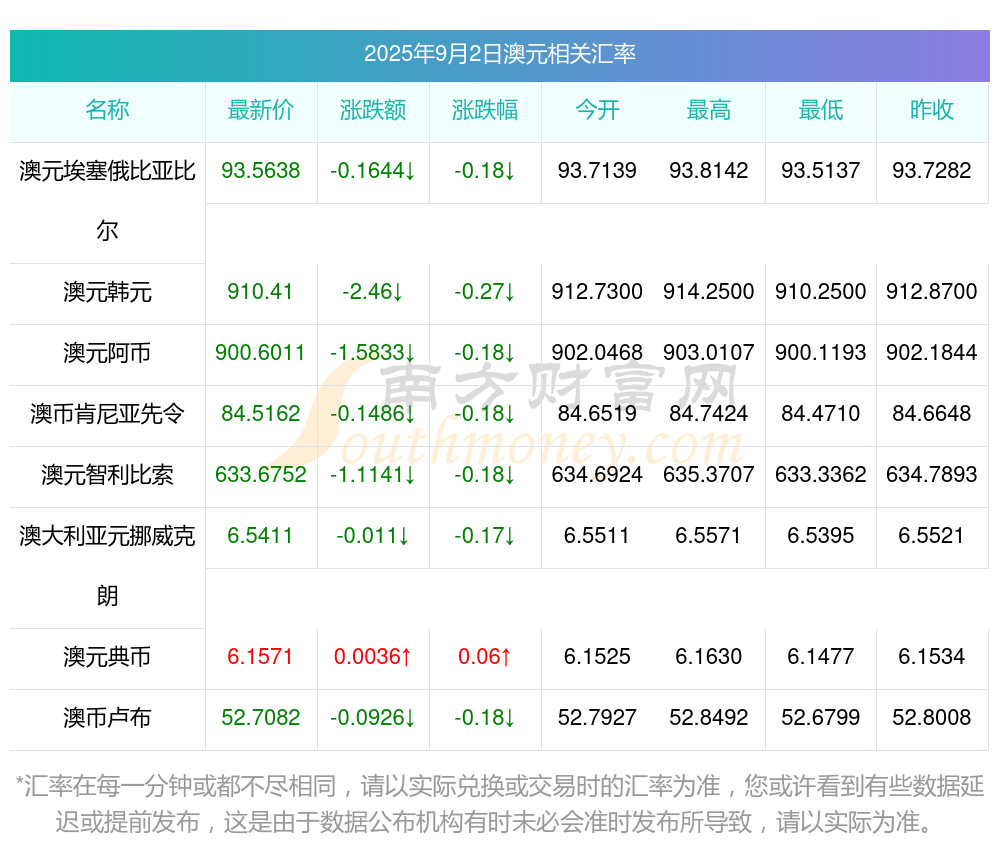
Task: Click high value 52.8492
Action: click(709, 717)
